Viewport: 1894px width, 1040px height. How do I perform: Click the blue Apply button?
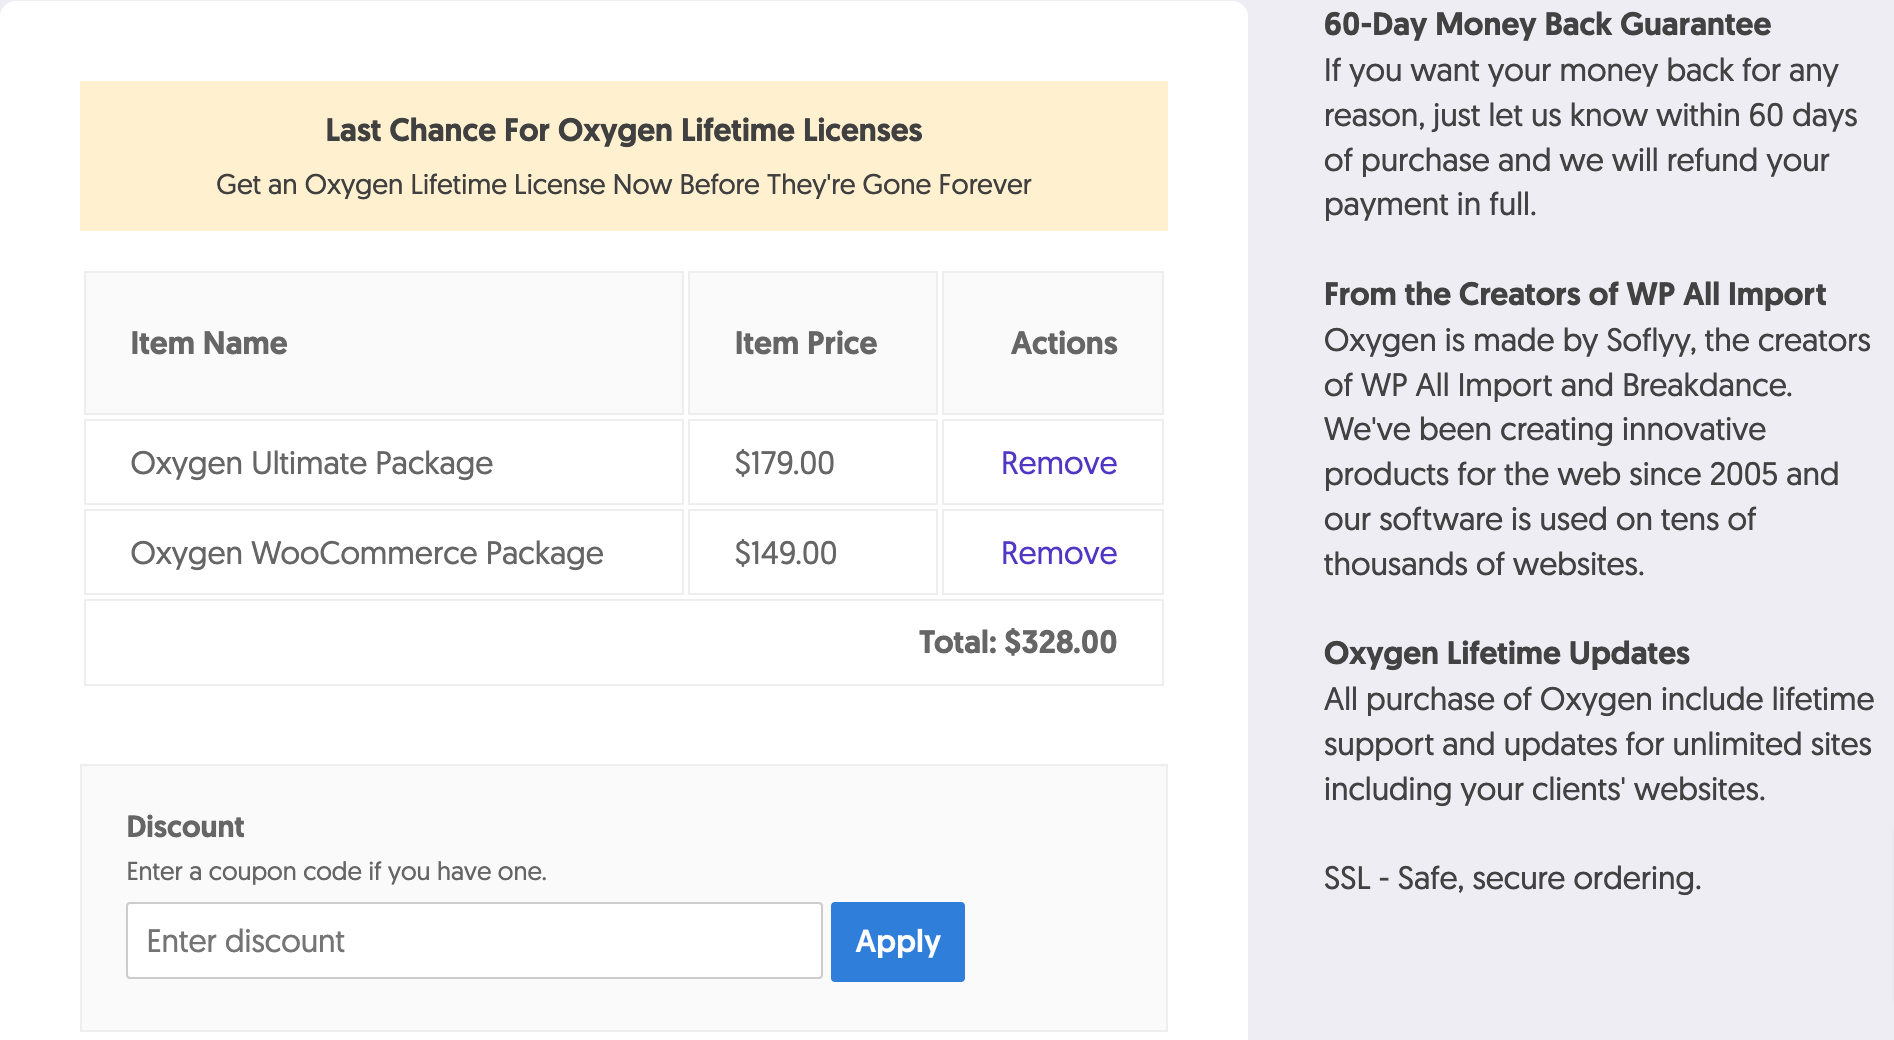pyautogui.click(x=897, y=940)
